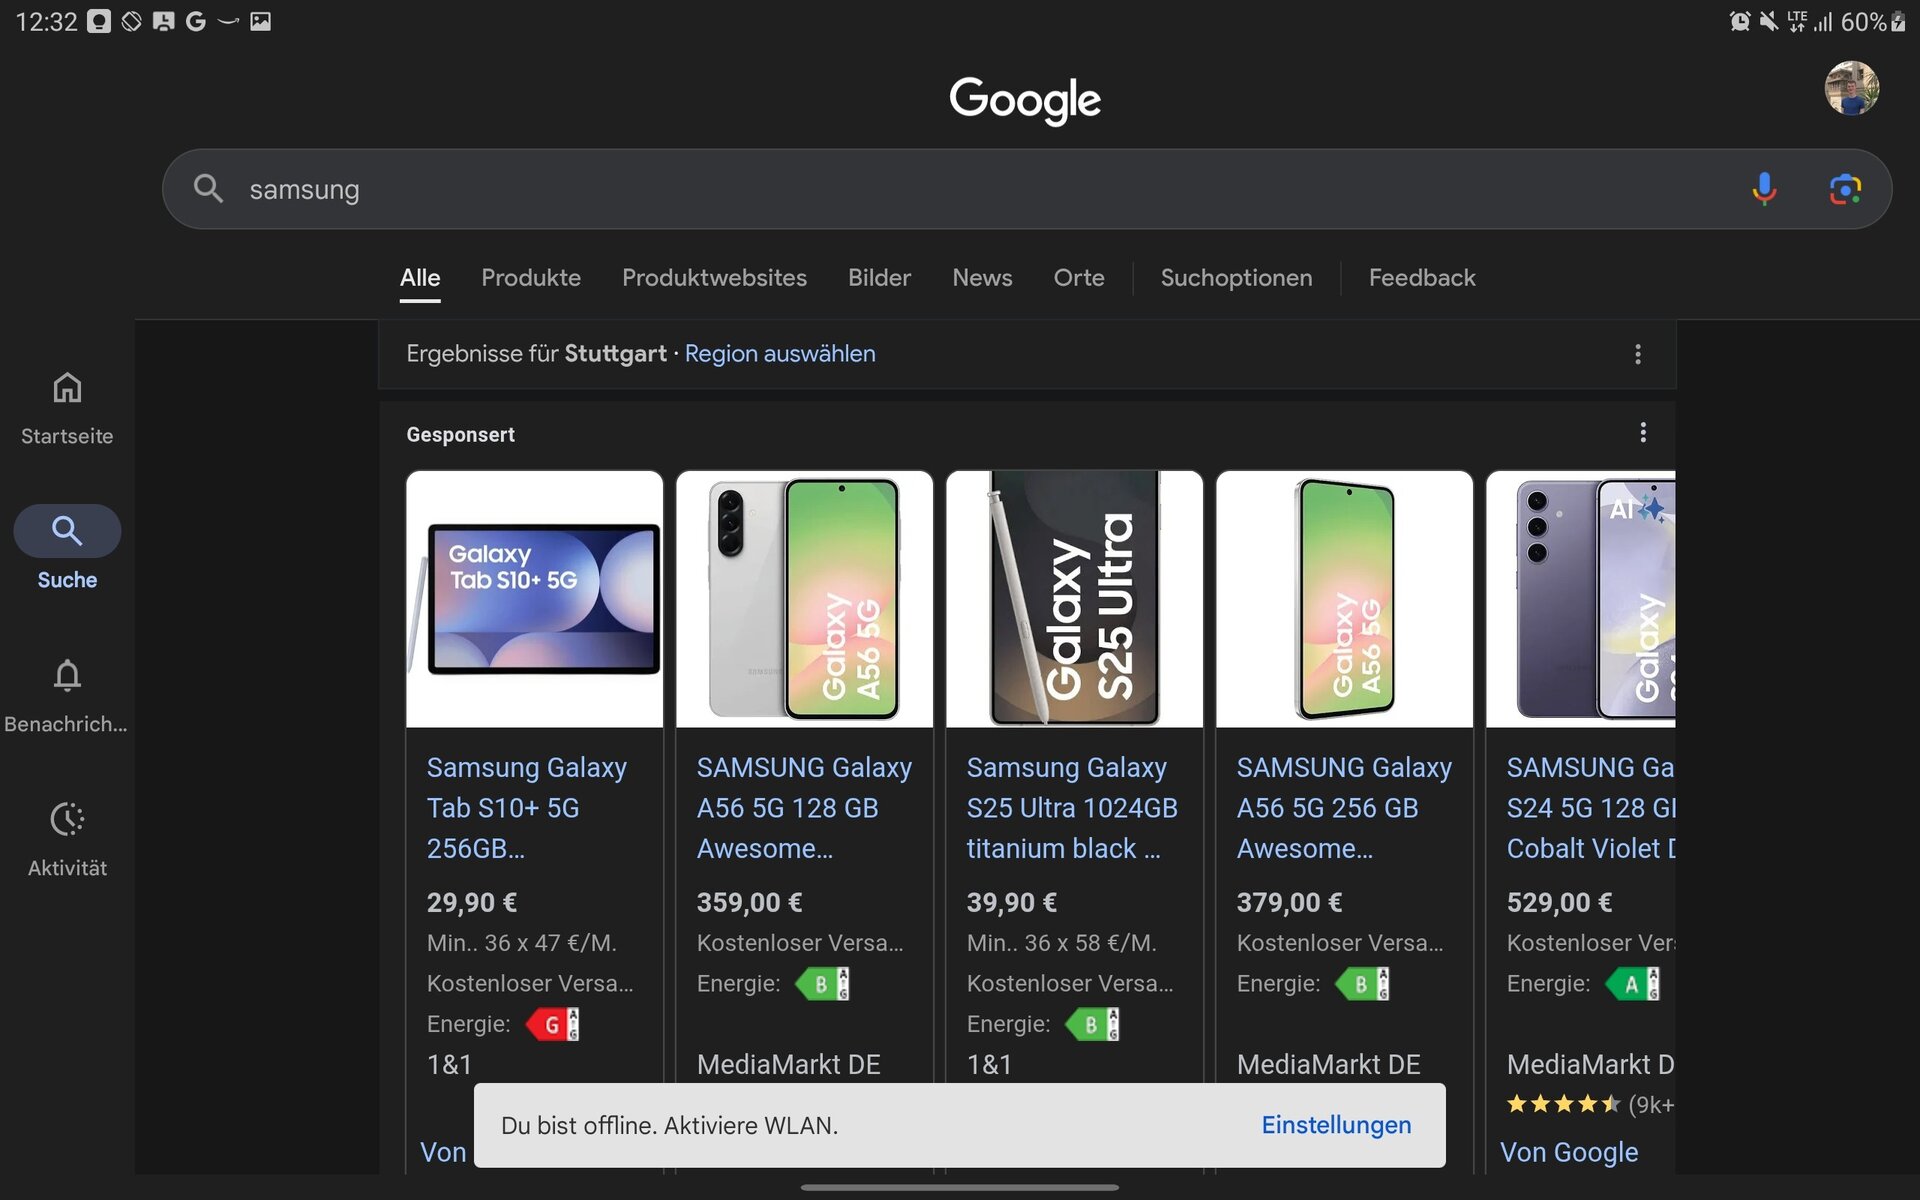Open Google Lens camera search
This screenshot has width=1920, height=1200.
1844,189
